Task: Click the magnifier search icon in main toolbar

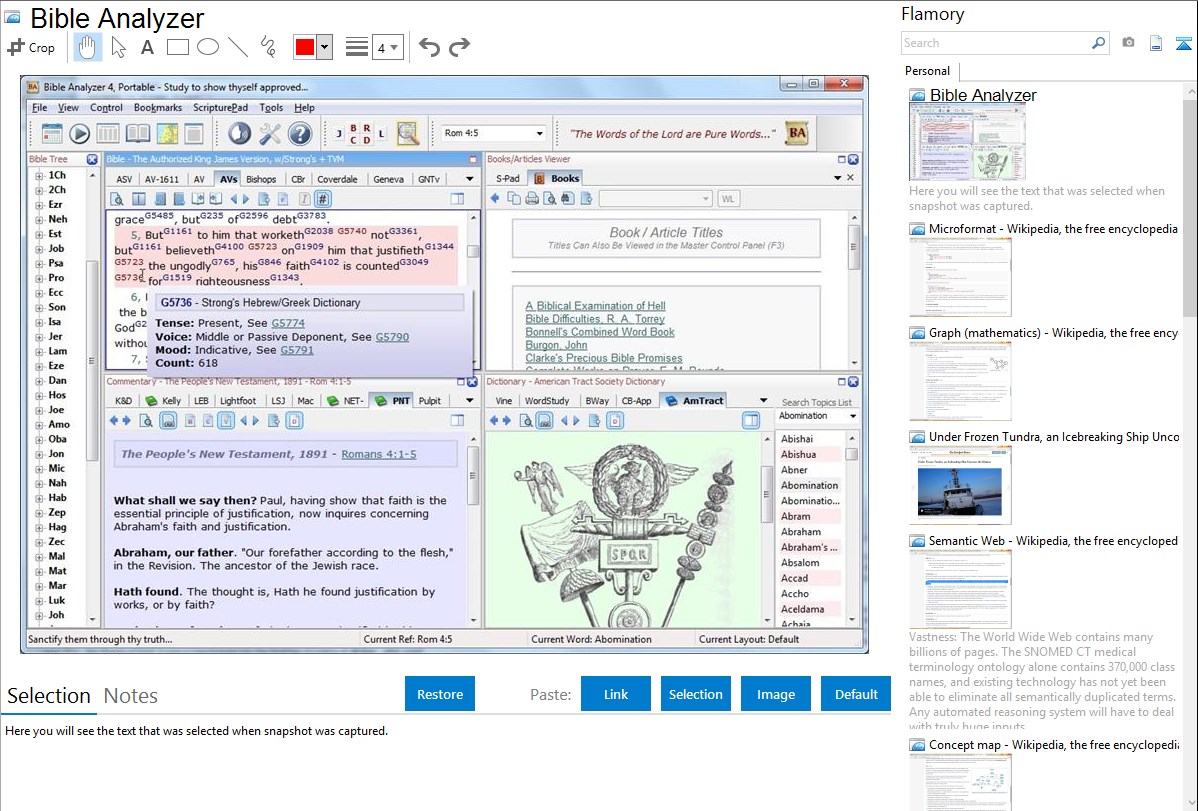Action: tap(408, 134)
